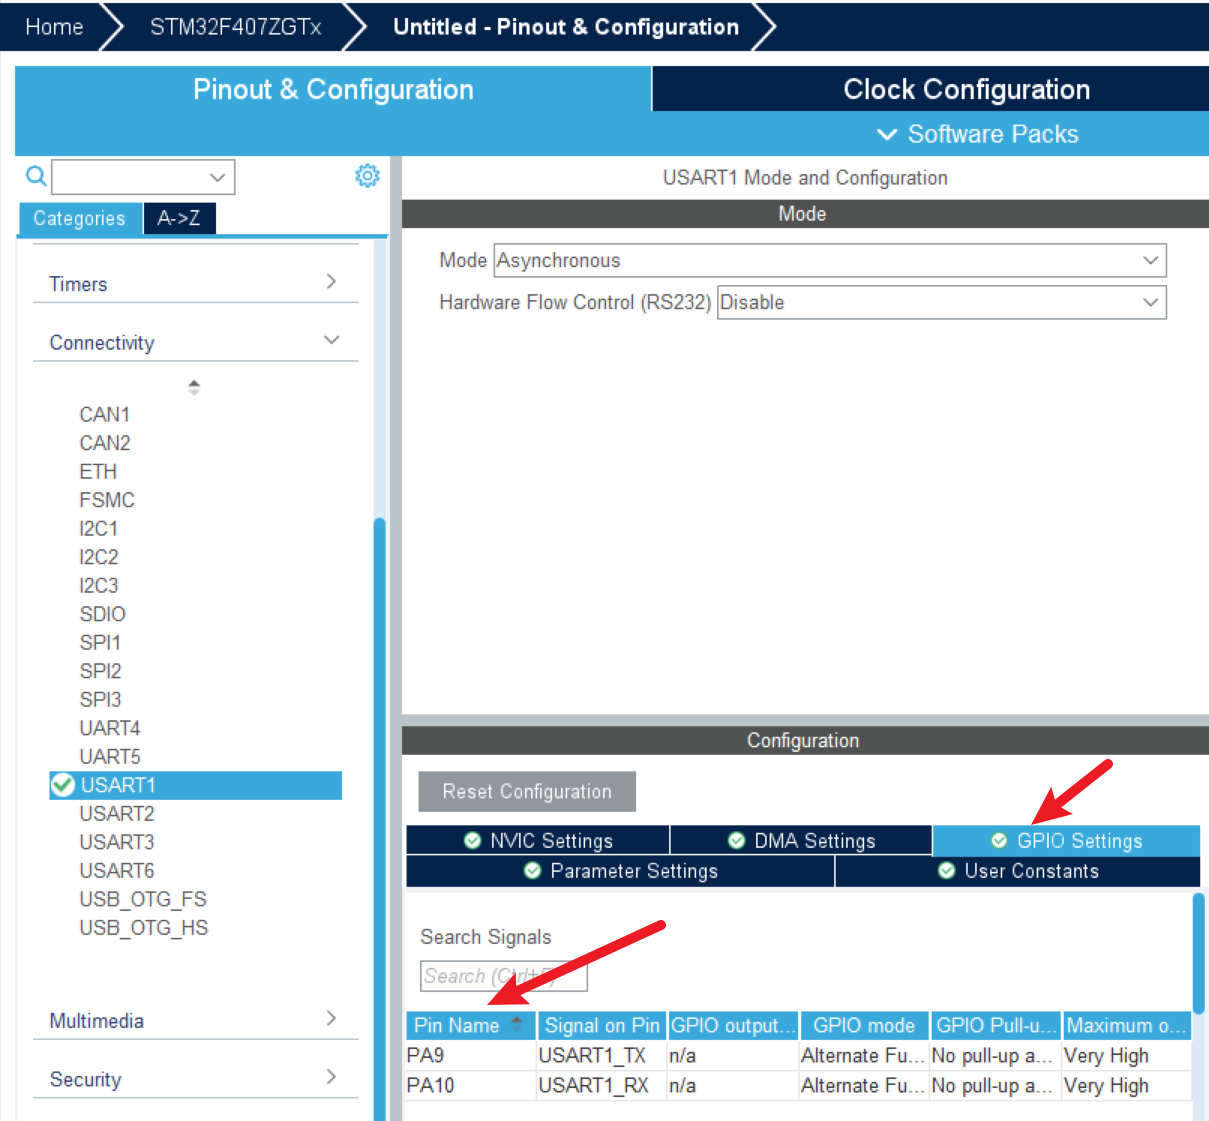Click the GPIO output column header
Image resolution: width=1209 pixels, height=1121 pixels.
tap(733, 1025)
